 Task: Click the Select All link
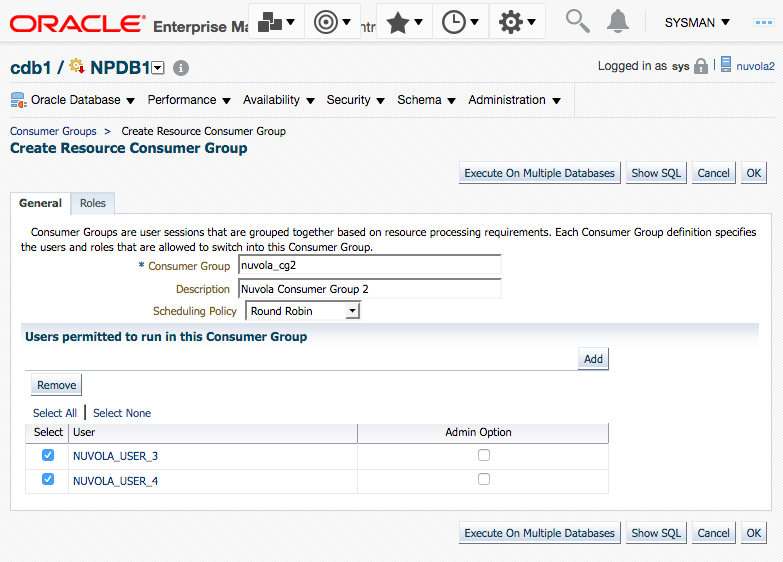55,413
